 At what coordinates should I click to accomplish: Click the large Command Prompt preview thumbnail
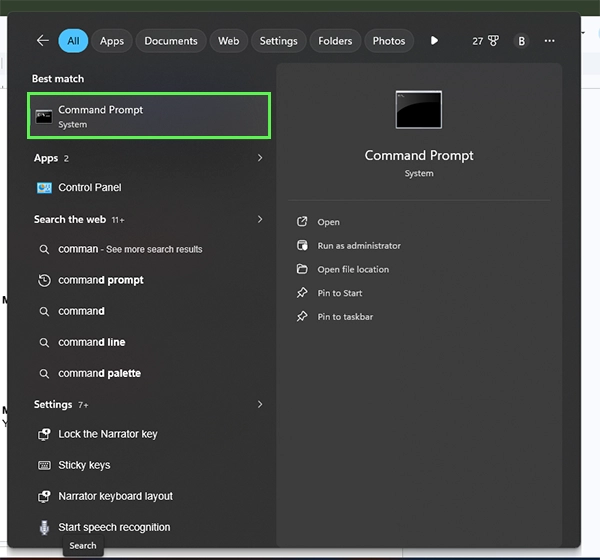[x=419, y=109]
